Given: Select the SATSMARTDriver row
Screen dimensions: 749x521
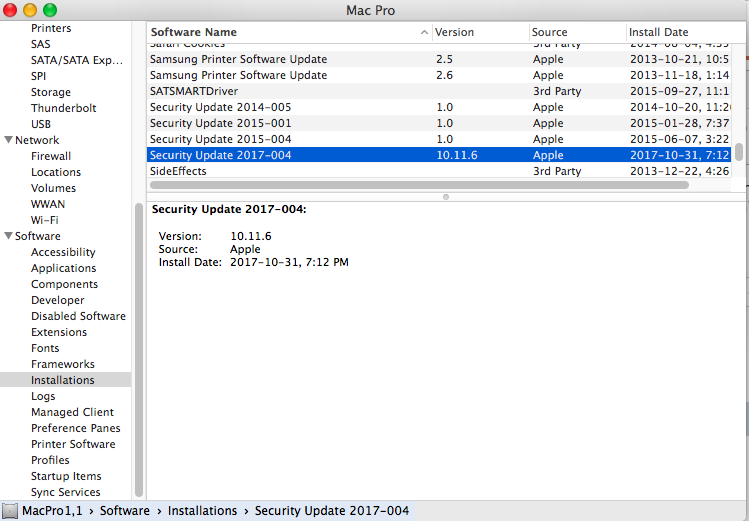Looking at the screenshot, I should point(439,91).
